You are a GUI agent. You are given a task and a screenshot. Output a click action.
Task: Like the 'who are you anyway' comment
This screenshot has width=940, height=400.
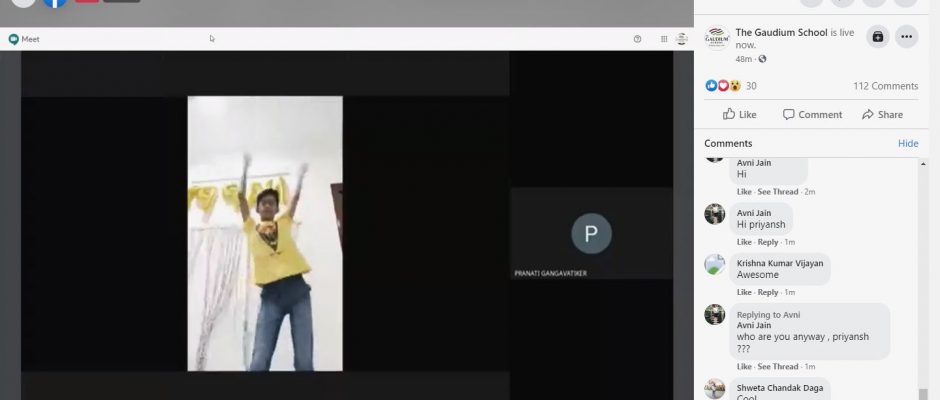pos(744,366)
